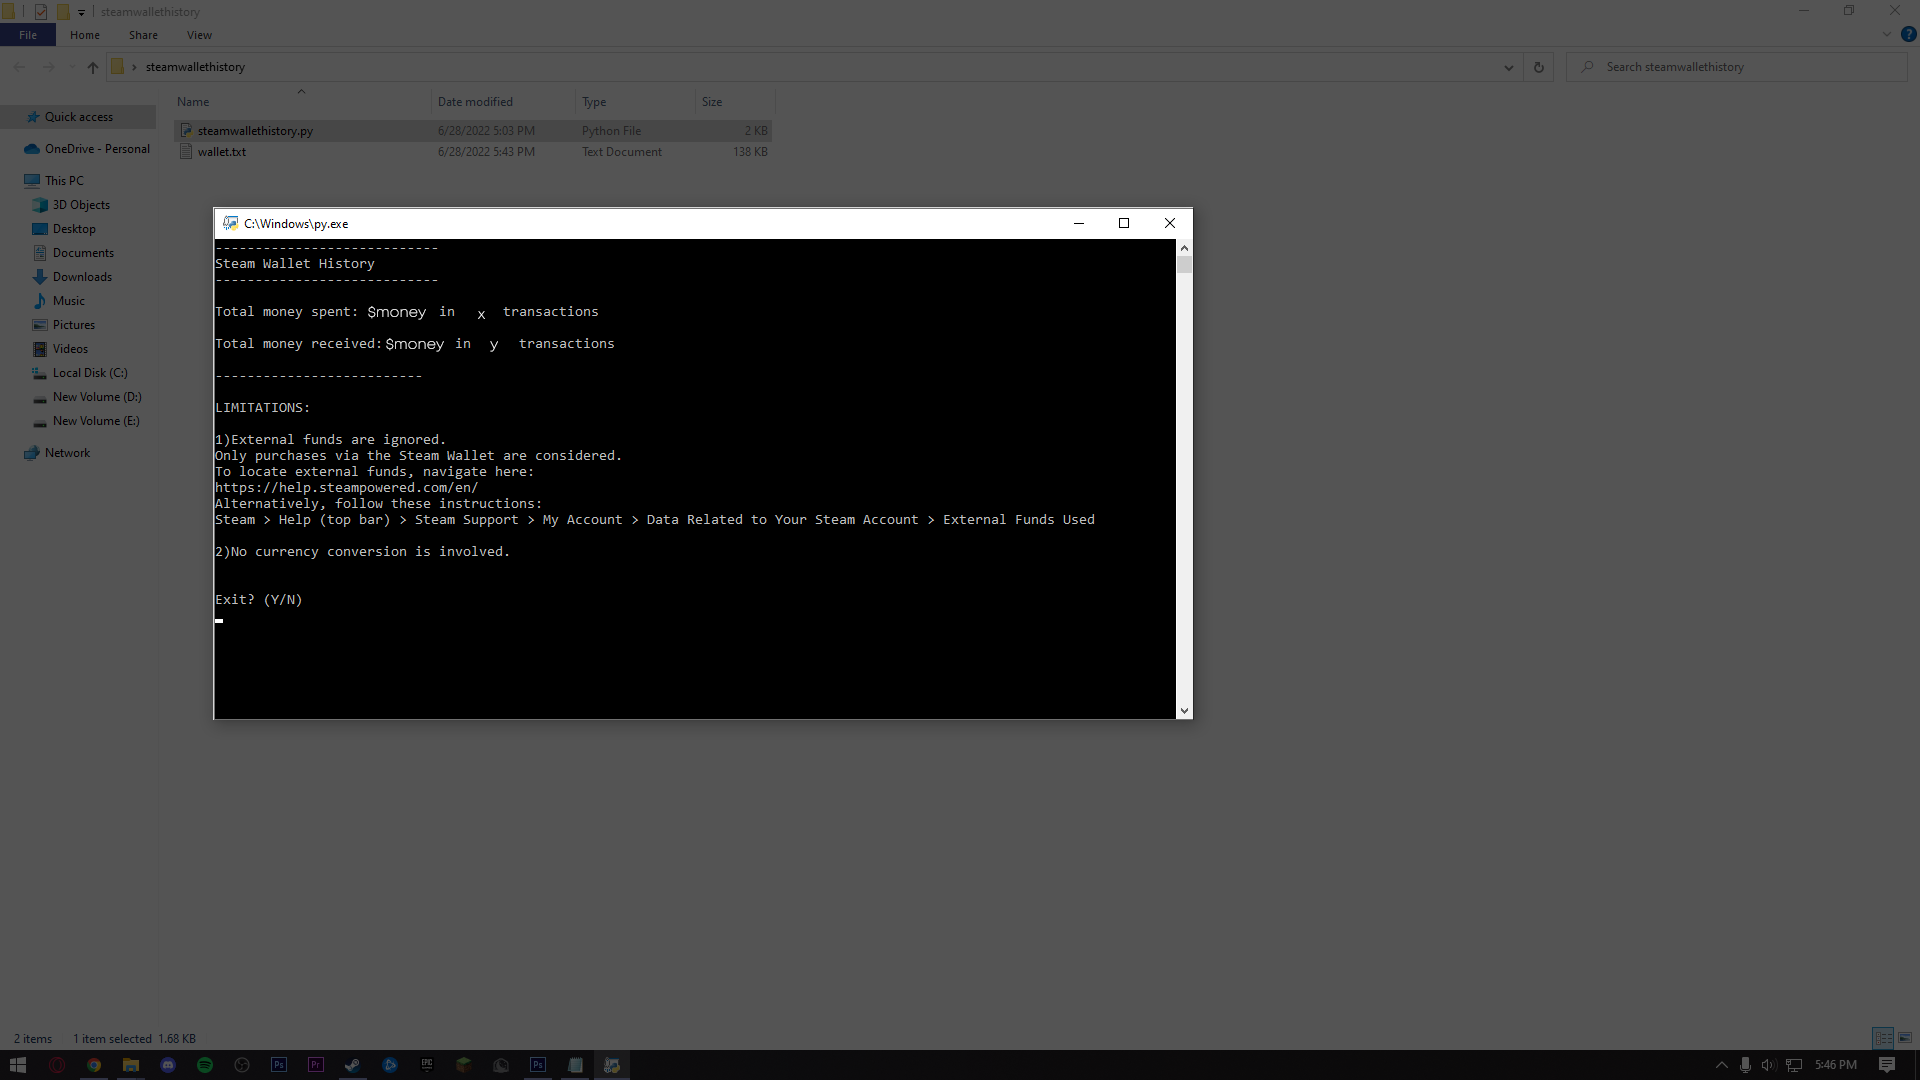Viewport: 1920px width, 1080px height.
Task: Expand the ribbon with the chevron
Action: pos(1887,35)
